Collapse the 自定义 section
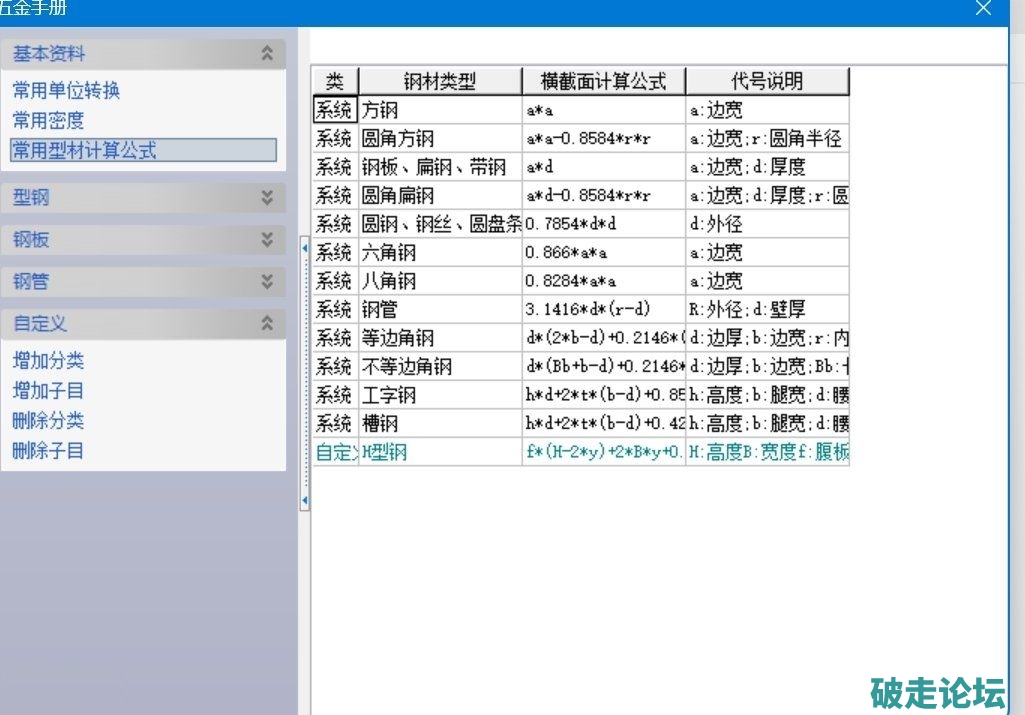The height and width of the screenshot is (715, 1025). pyautogui.click(x=266, y=324)
